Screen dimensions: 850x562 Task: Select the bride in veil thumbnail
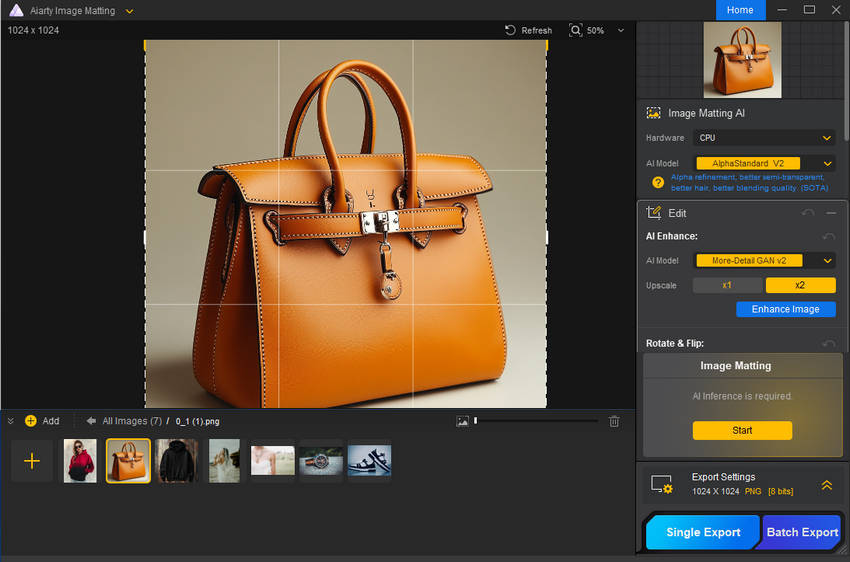point(224,461)
